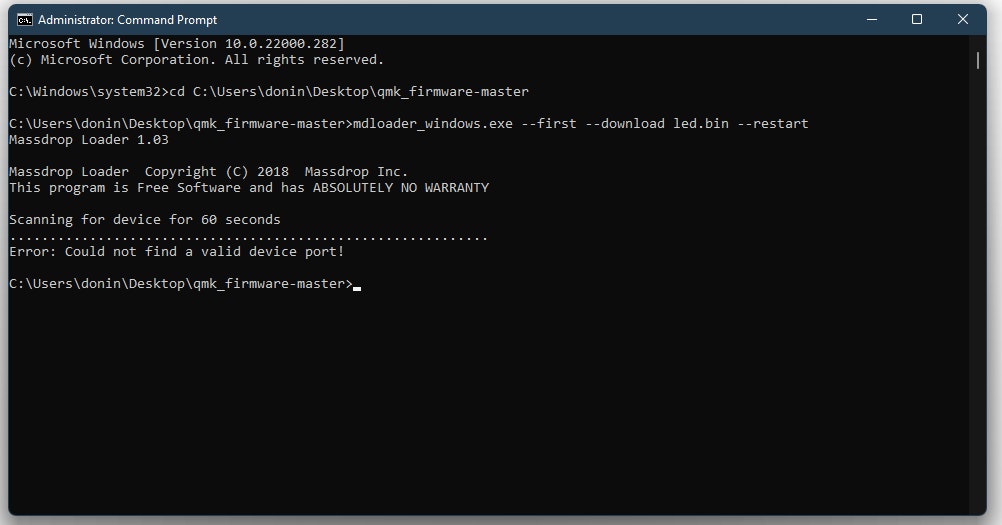Screen dimensions: 1002x525
Task: Click the row of progress dots
Action: 248,237
